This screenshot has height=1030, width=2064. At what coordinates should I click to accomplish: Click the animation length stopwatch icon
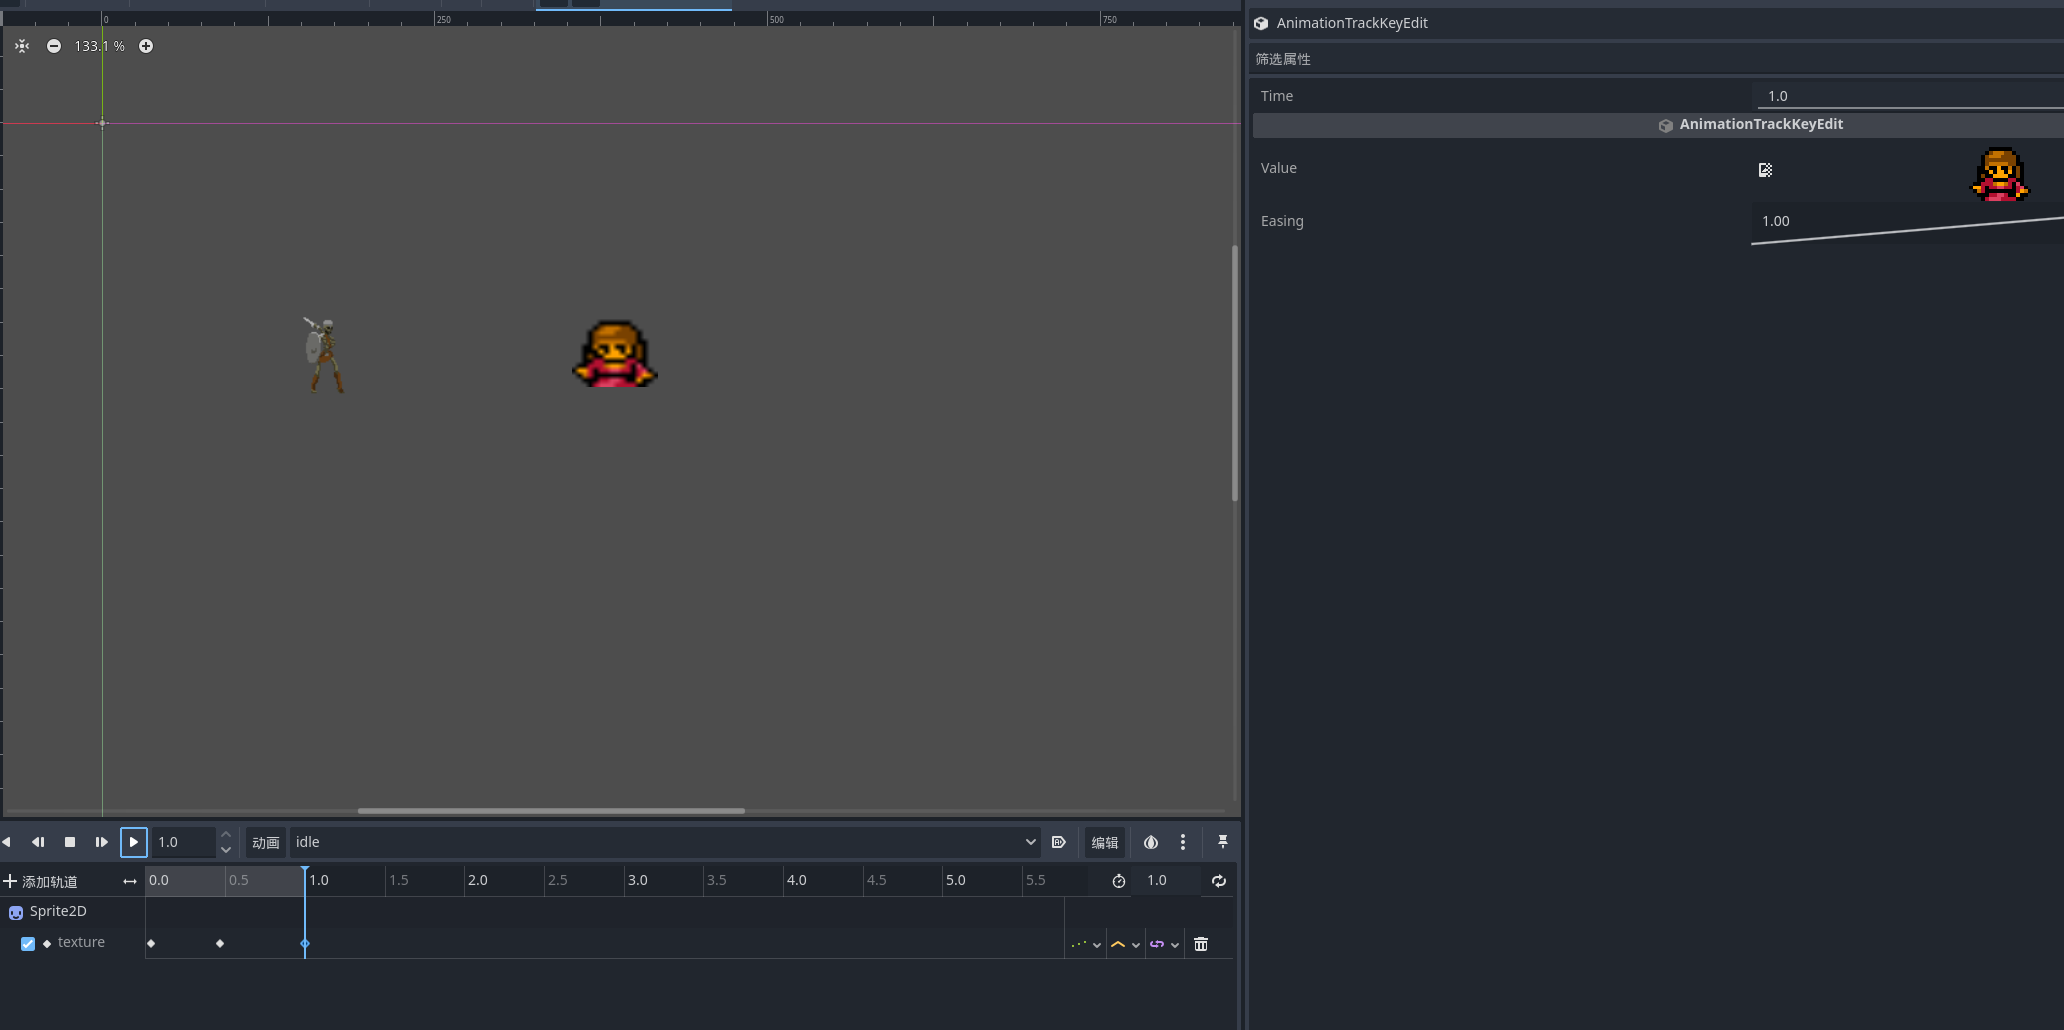(x=1119, y=881)
